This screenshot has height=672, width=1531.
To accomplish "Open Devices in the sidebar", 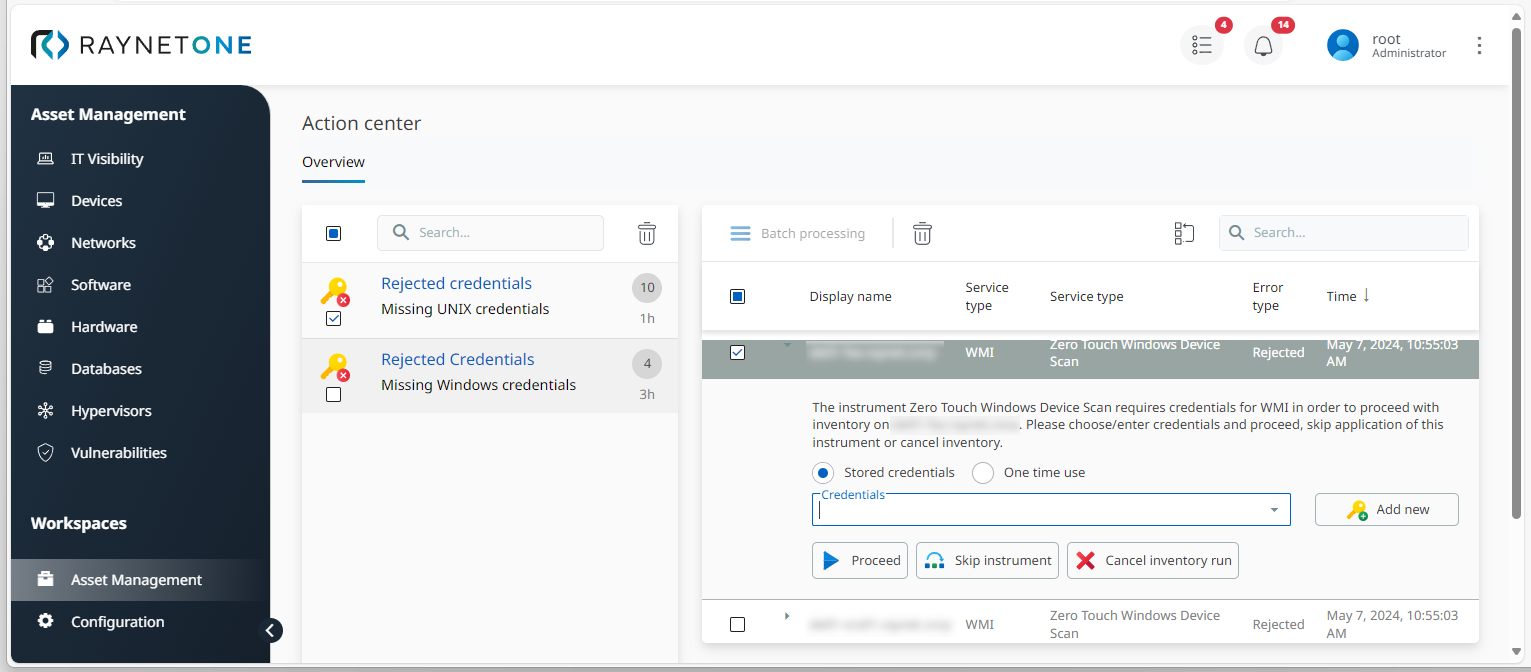I will (96, 201).
